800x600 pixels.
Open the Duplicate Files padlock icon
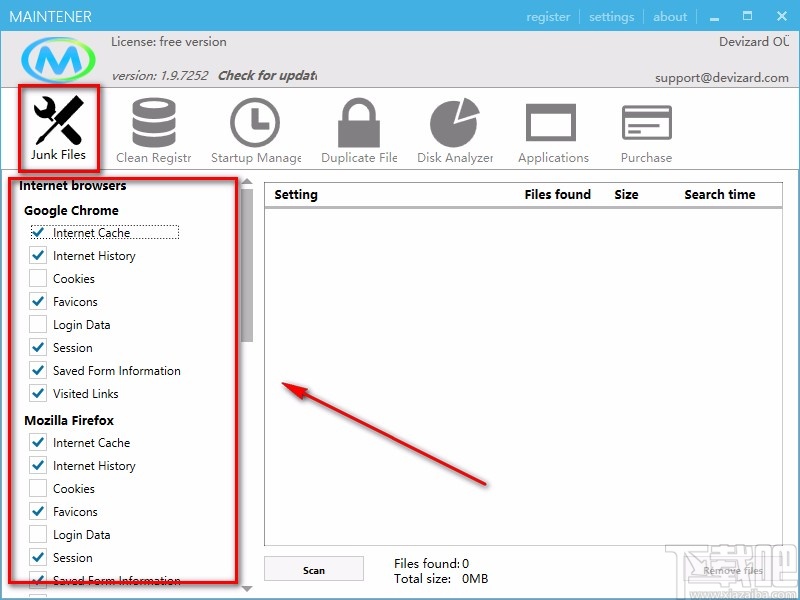pos(359,123)
